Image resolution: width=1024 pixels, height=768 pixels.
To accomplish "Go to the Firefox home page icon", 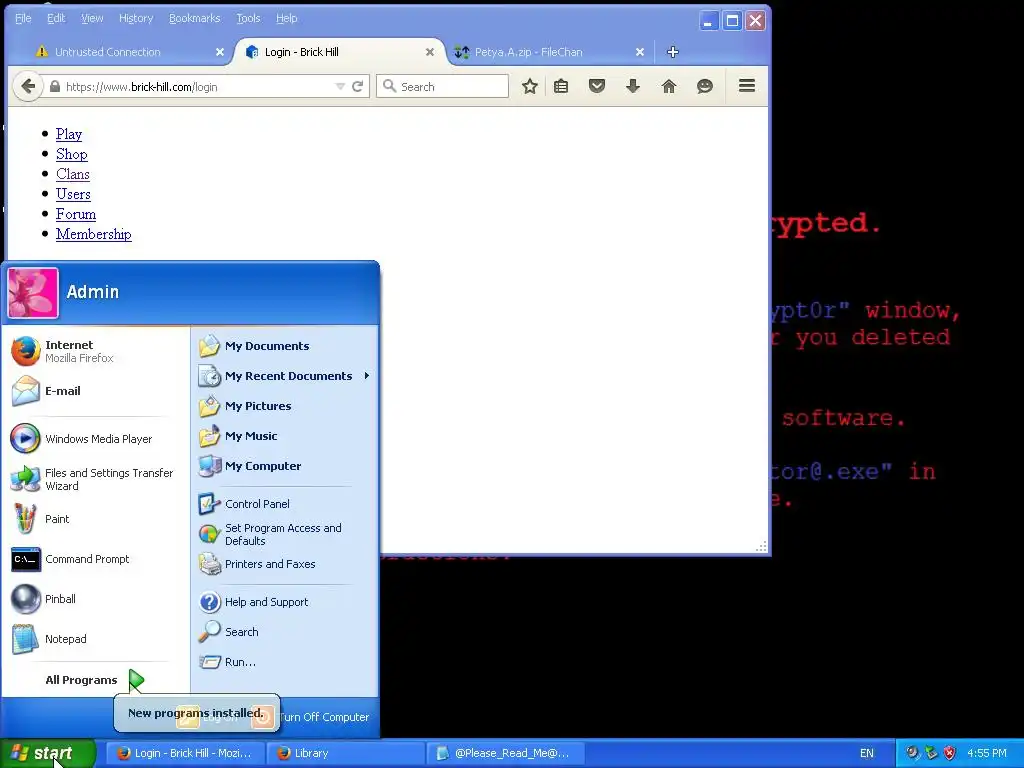I will (x=669, y=86).
